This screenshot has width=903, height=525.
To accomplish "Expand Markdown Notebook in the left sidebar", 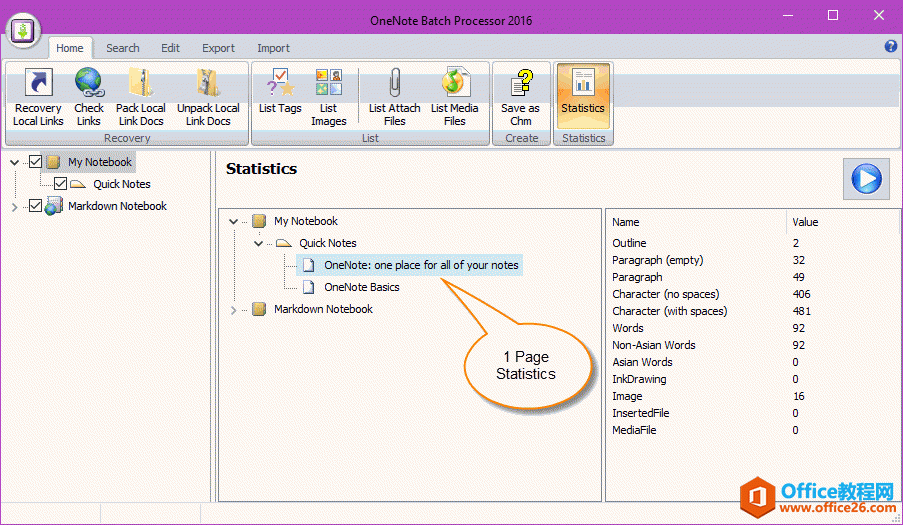I will [x=14, y=207].
